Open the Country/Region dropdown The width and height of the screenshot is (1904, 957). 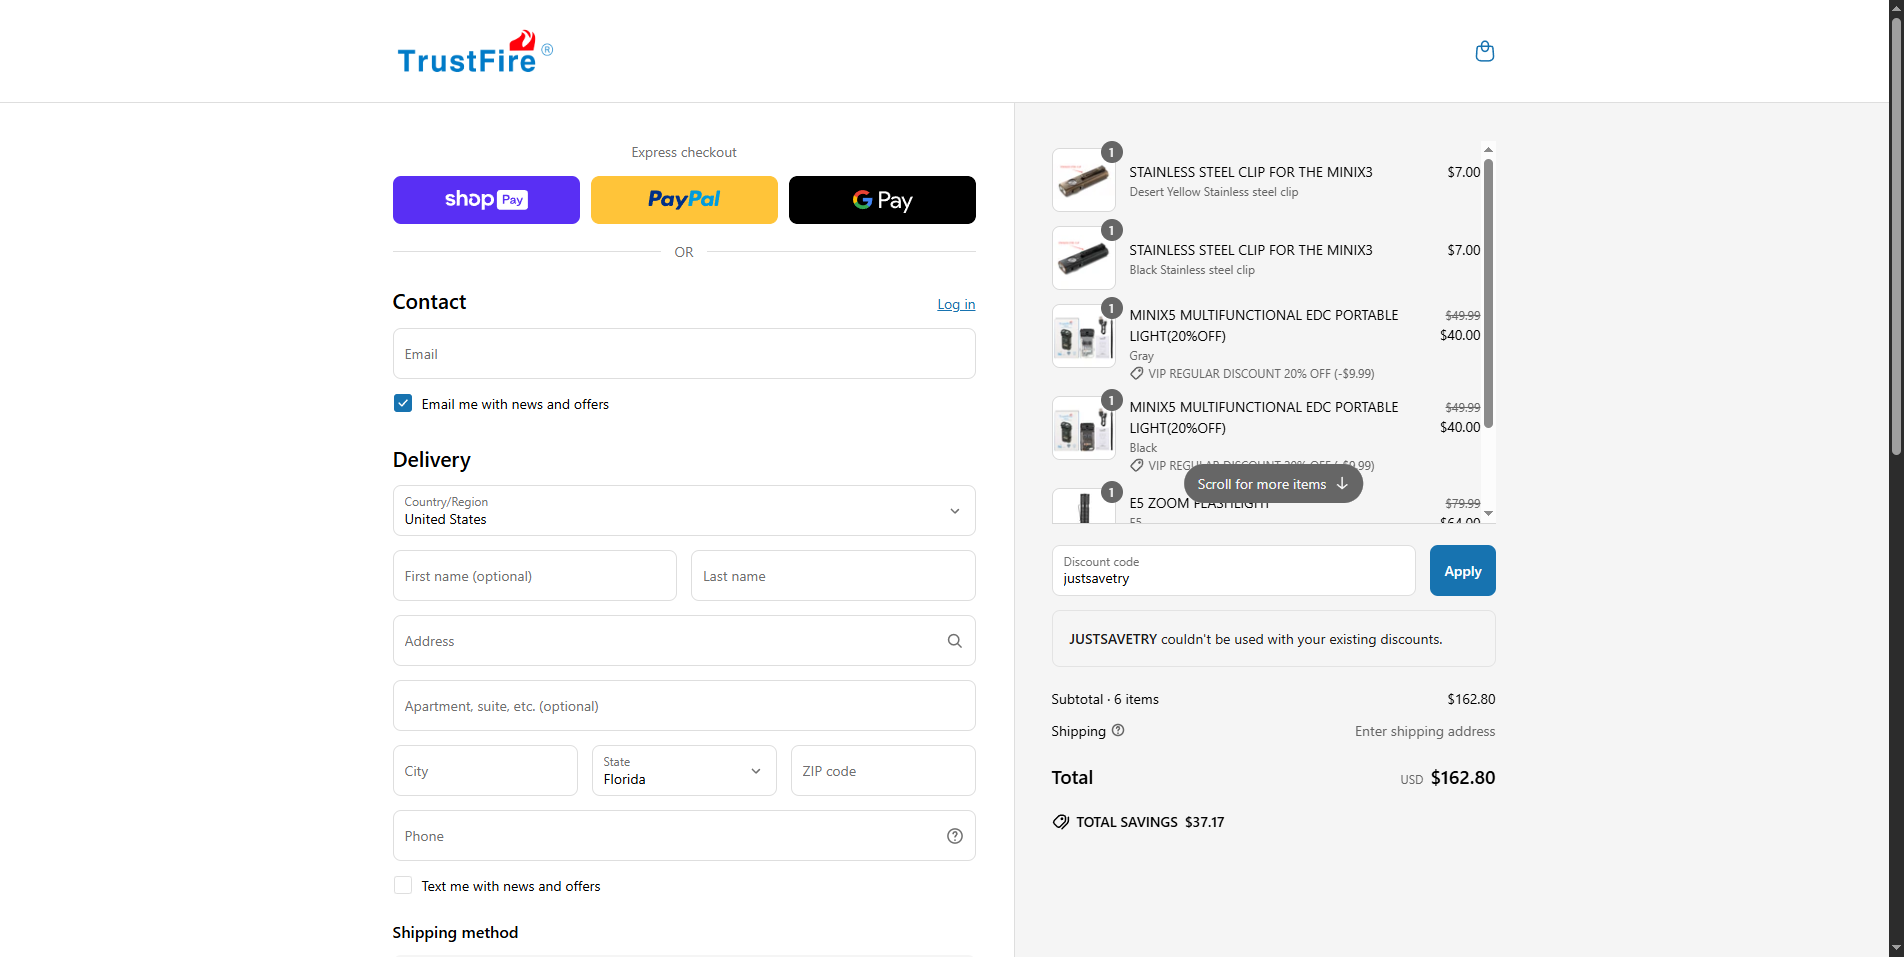tap(684, 511)
